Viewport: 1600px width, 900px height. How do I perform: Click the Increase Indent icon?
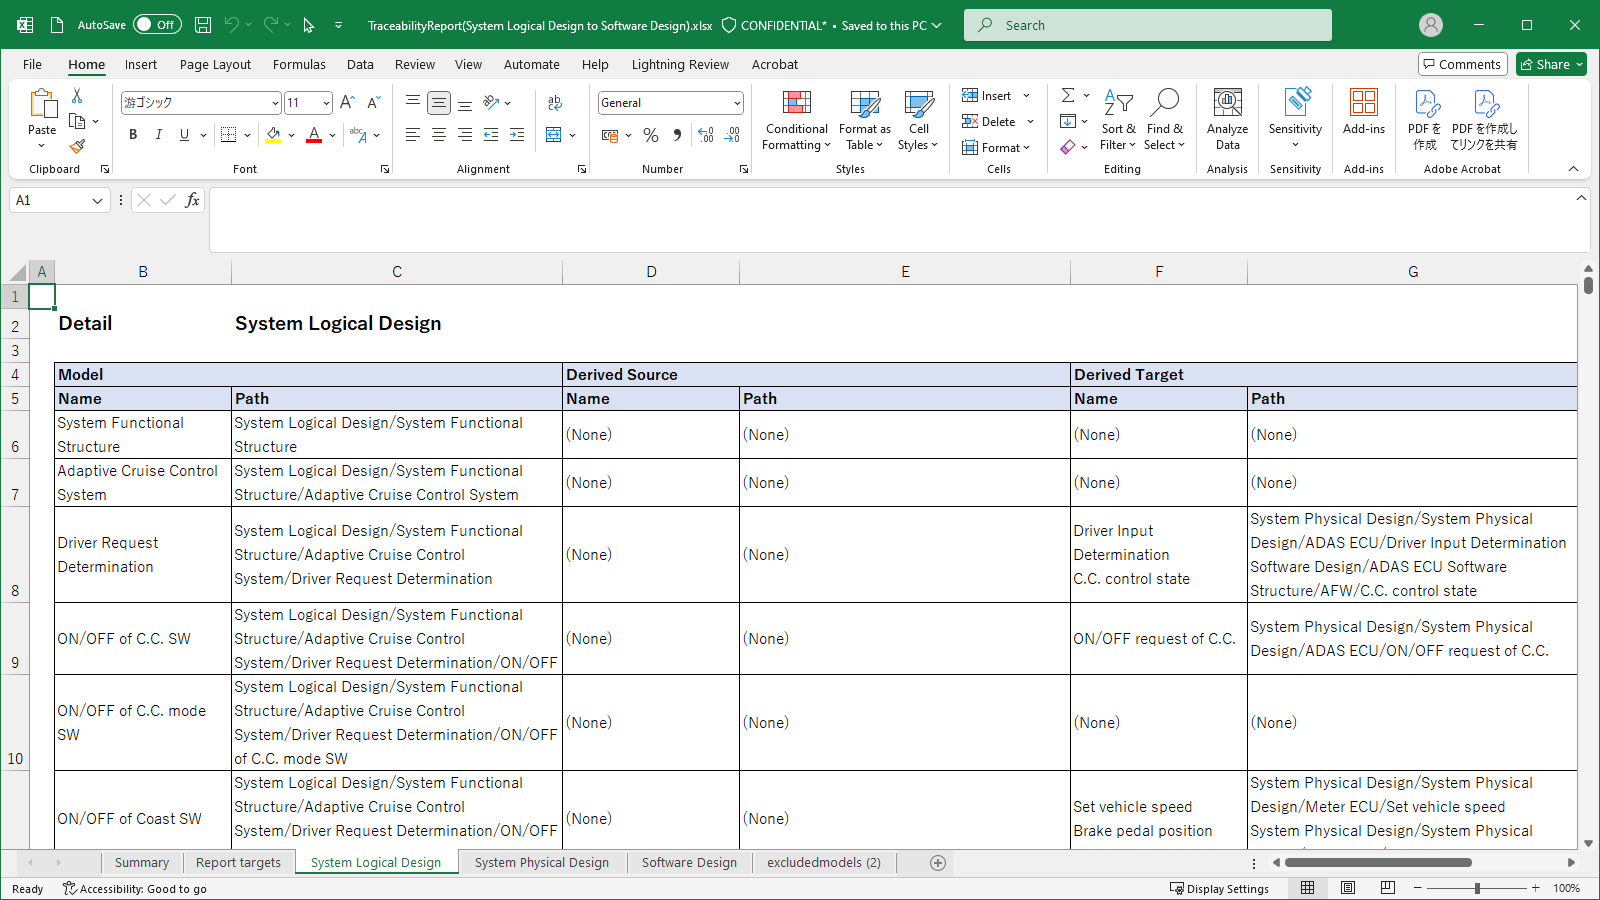click(517, 134)
